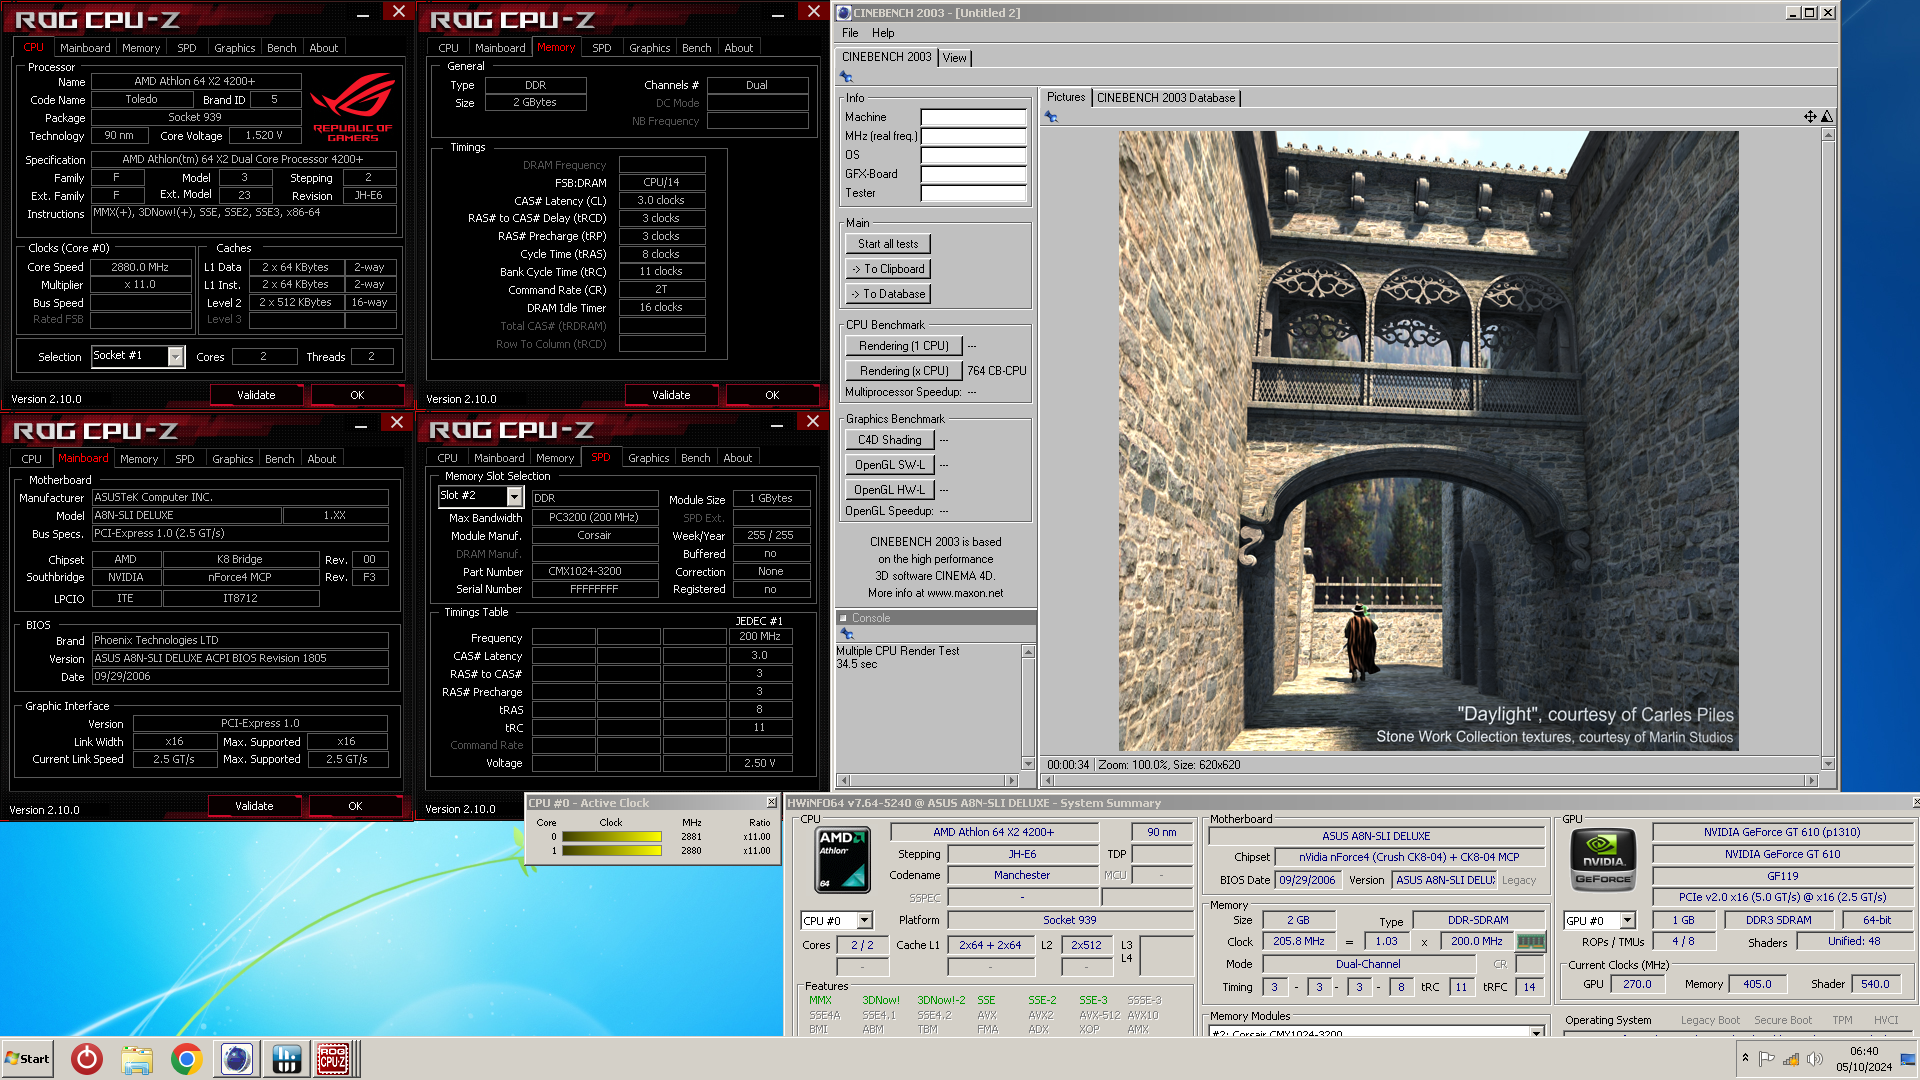Click the Core 1 clock bar
The width and height of the screenshot is (1920, 1080).
[x=612, y=851]
